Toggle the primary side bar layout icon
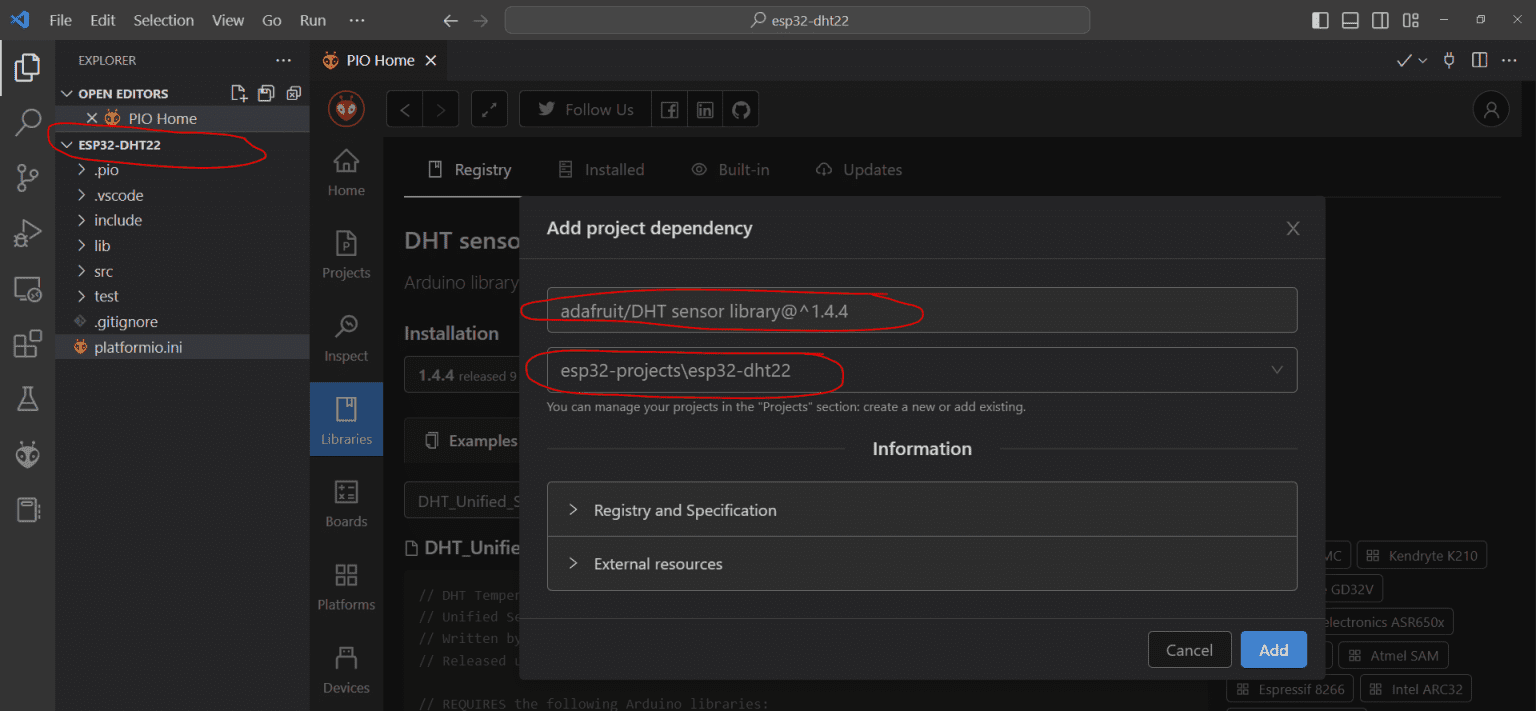Image resolution: width=1536 pixels, height=711 pixels. pyautogui.click(x=1320, y=20)
